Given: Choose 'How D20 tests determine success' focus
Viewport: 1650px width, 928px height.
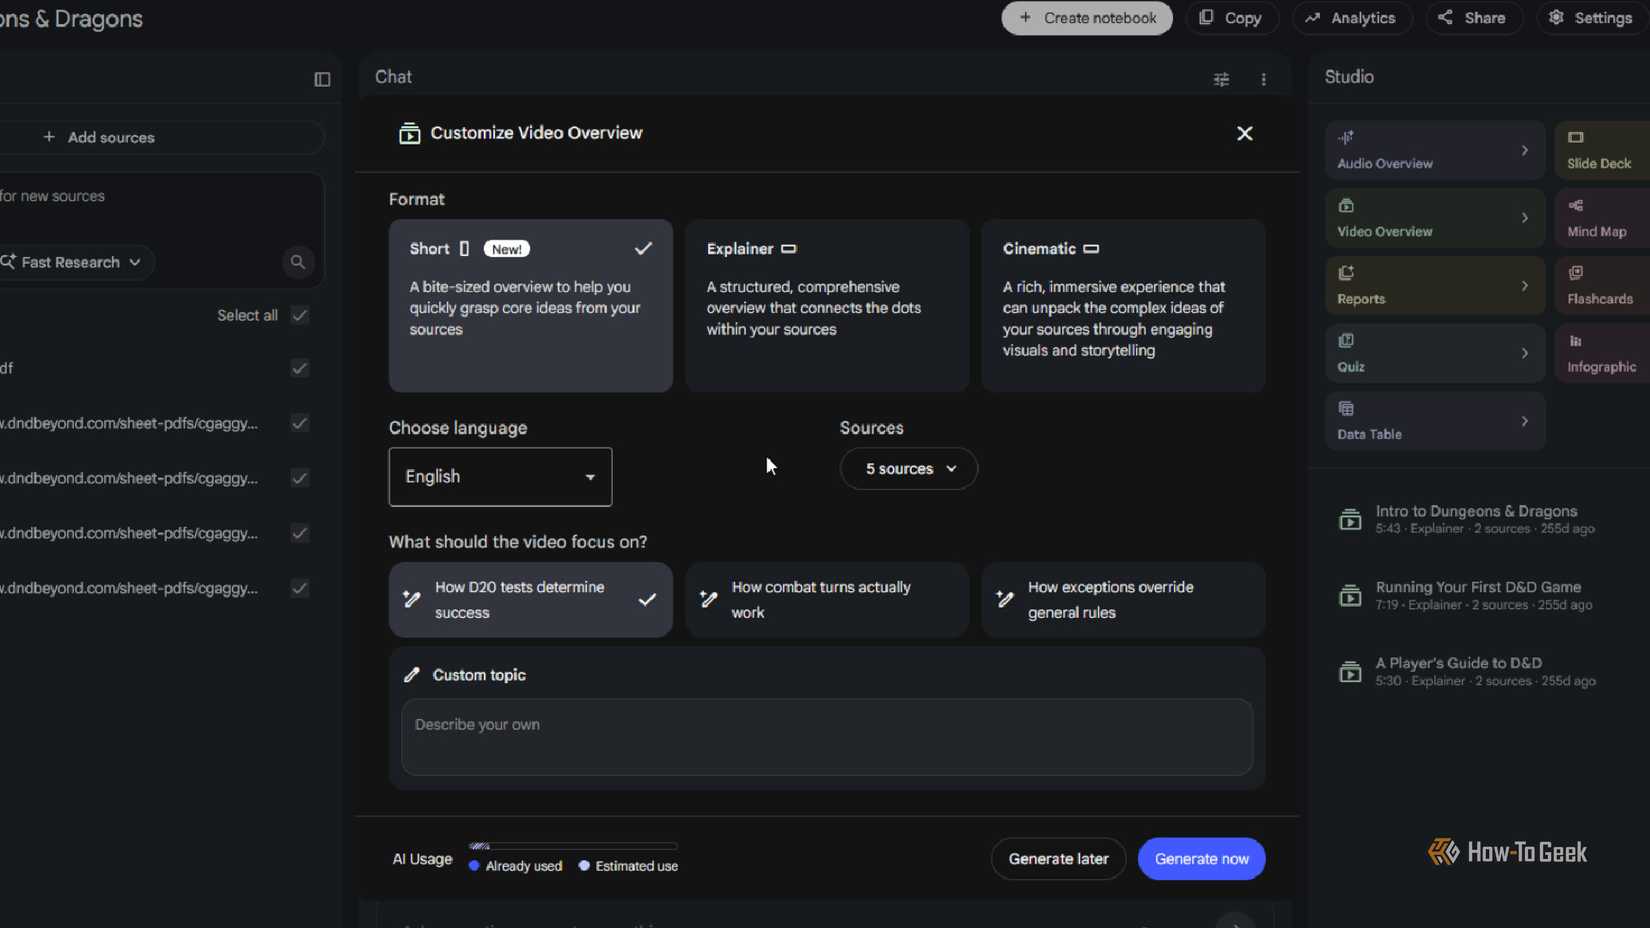Looking at the screenshot, I should pos(530,600).
